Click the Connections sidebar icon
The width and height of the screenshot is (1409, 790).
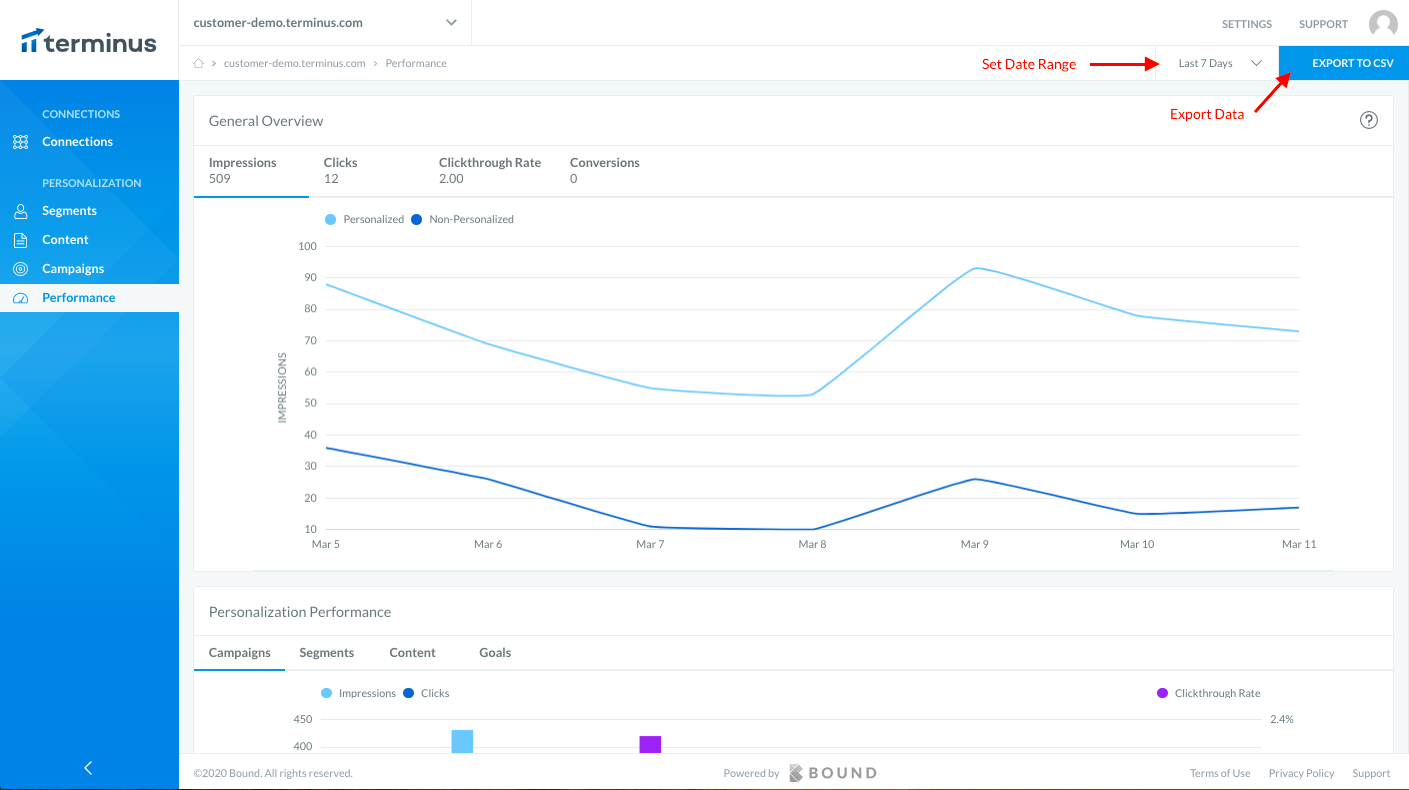[x=20, y=142]
